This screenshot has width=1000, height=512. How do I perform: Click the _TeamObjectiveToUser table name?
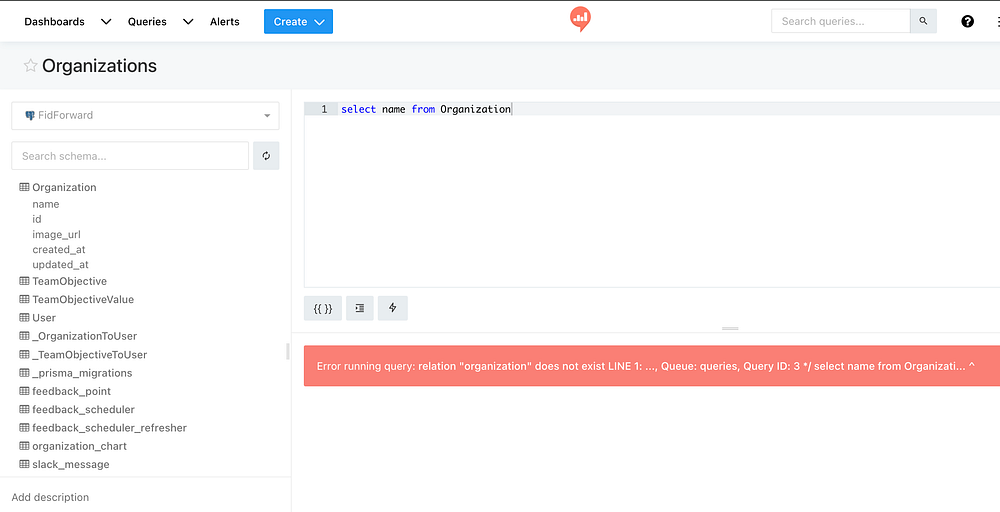click(89, 355)
